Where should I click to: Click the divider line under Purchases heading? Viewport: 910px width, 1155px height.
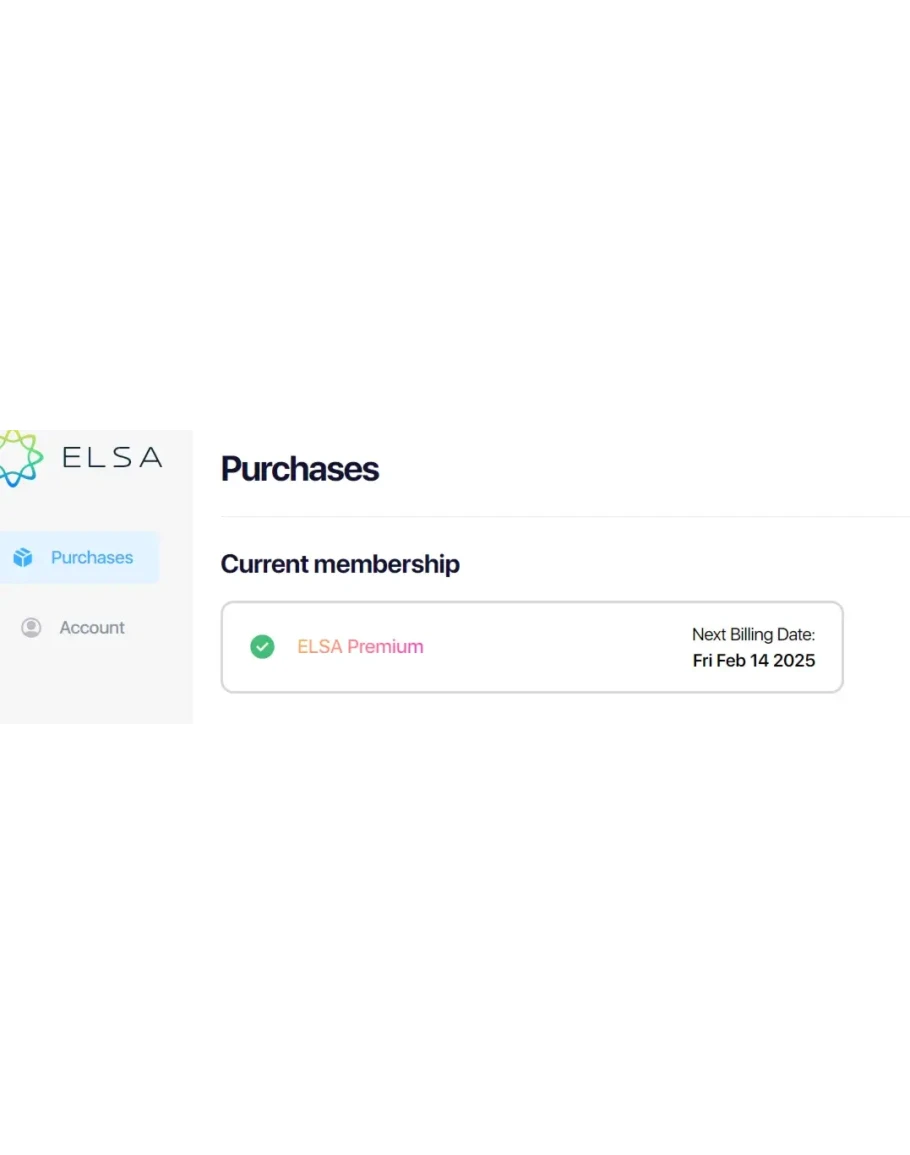coord(560,516)
